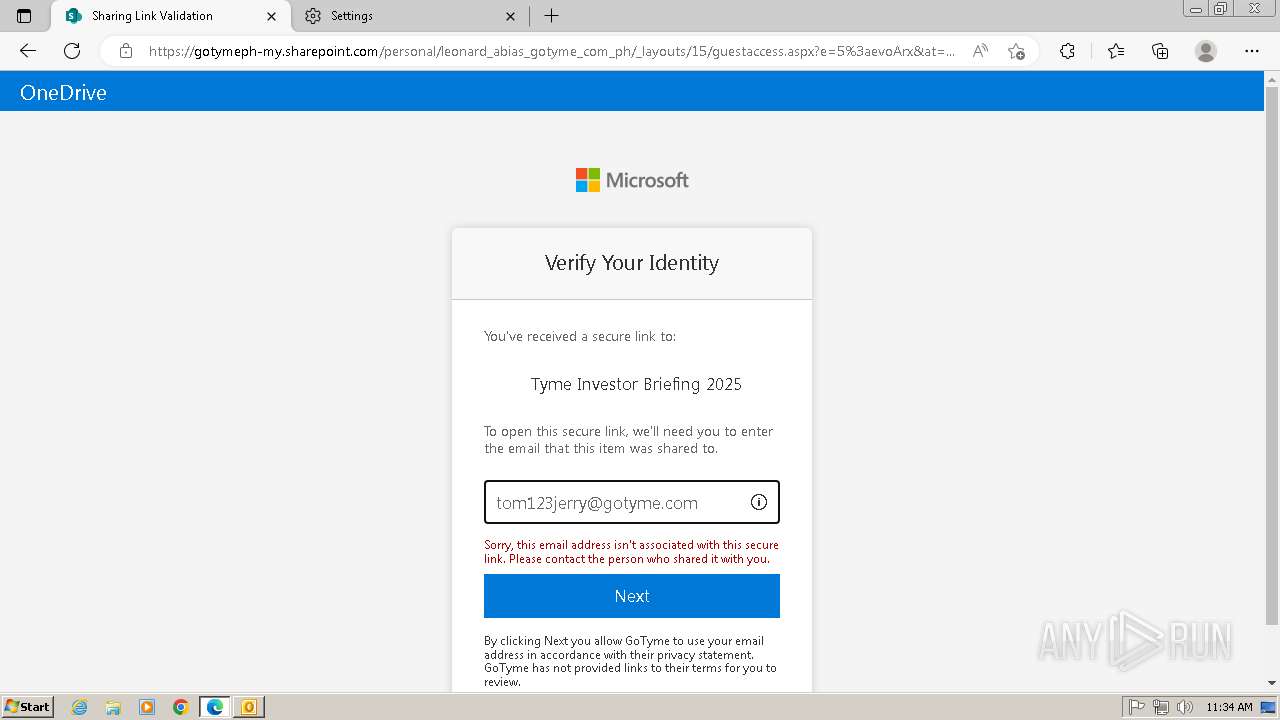The width and height of the screenshot is (1280, 720).
Task: View site information via the lock icon
Action: 126,51
